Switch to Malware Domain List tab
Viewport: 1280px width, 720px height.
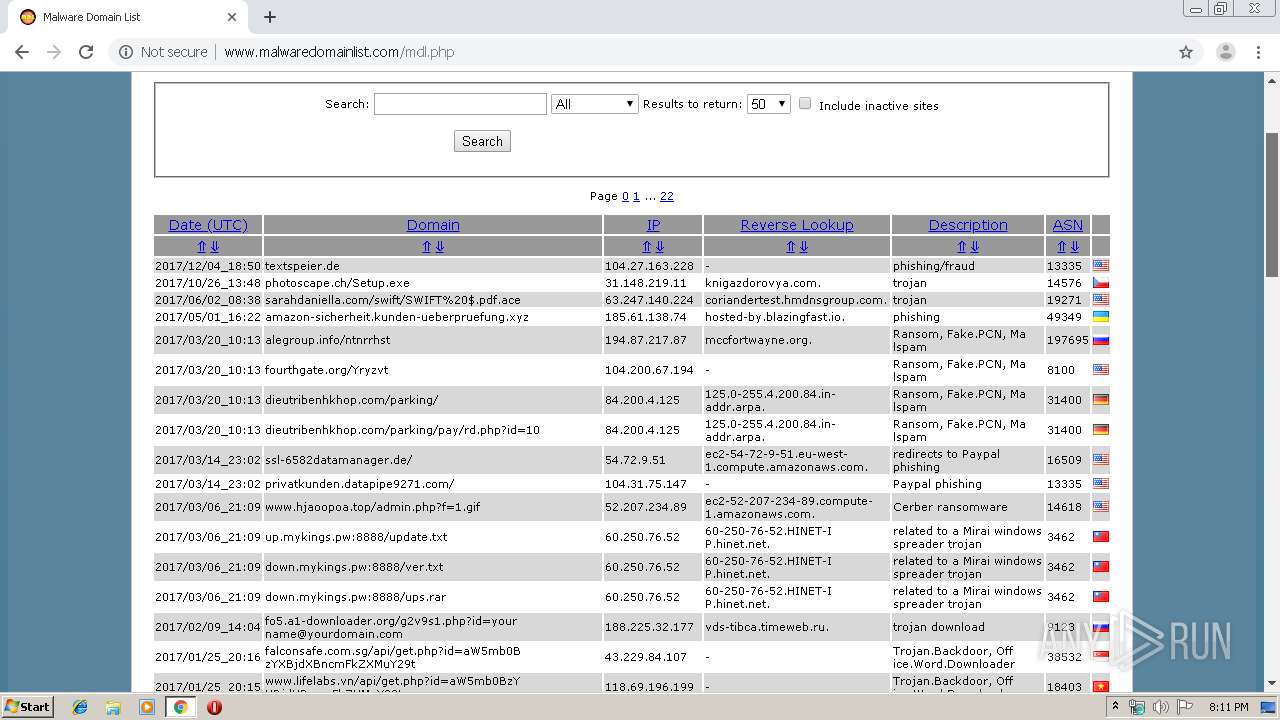tap(127, 17)
